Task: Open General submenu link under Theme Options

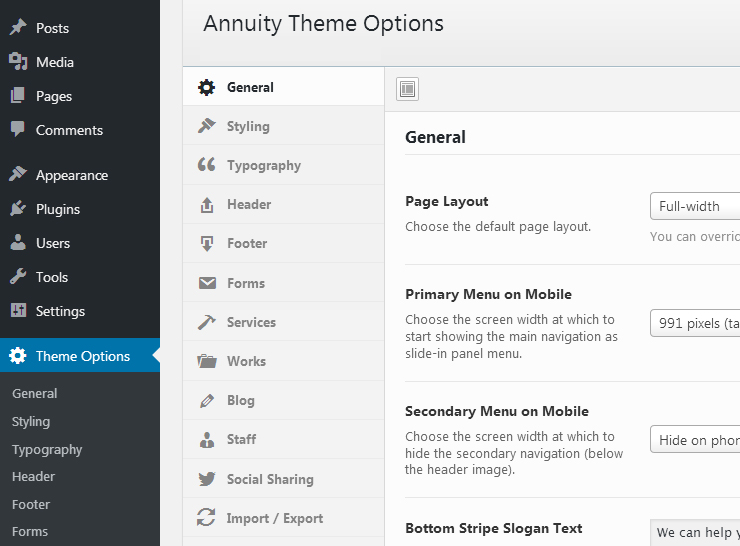Action: [34, 394]
